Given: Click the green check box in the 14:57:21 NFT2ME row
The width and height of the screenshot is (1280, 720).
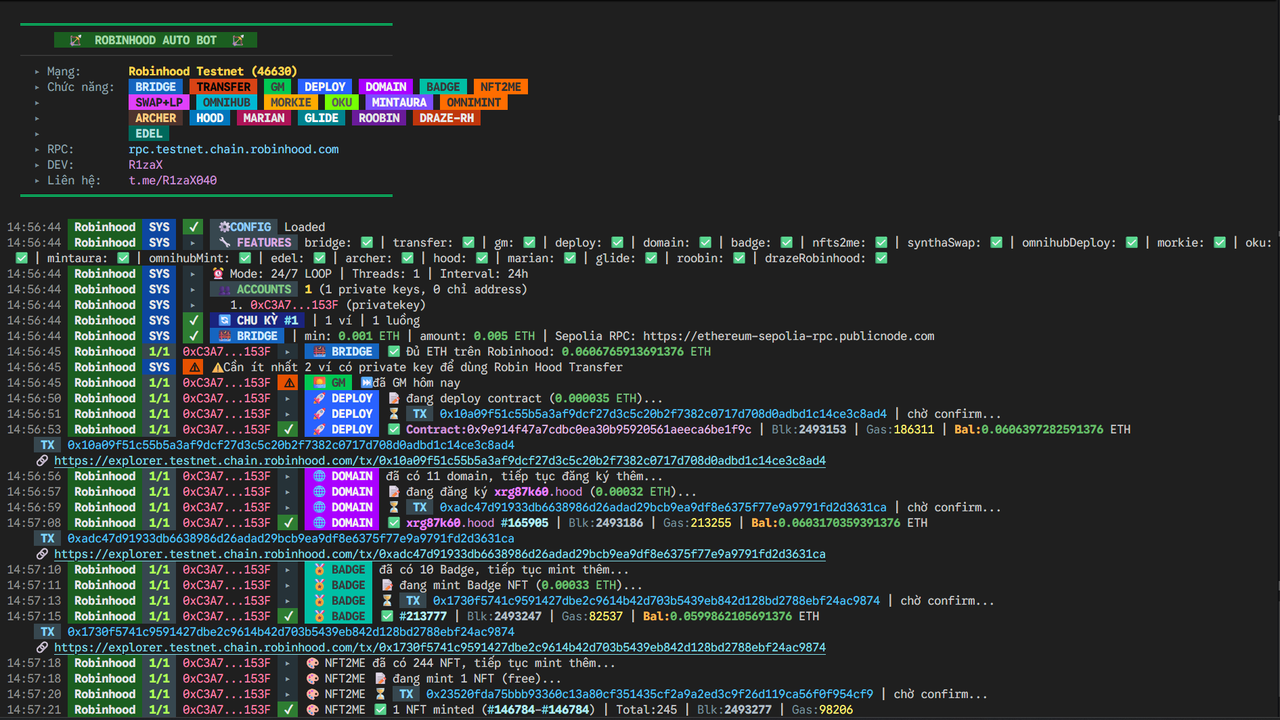Looking at the screenshot, I should (x=288, y=709).
